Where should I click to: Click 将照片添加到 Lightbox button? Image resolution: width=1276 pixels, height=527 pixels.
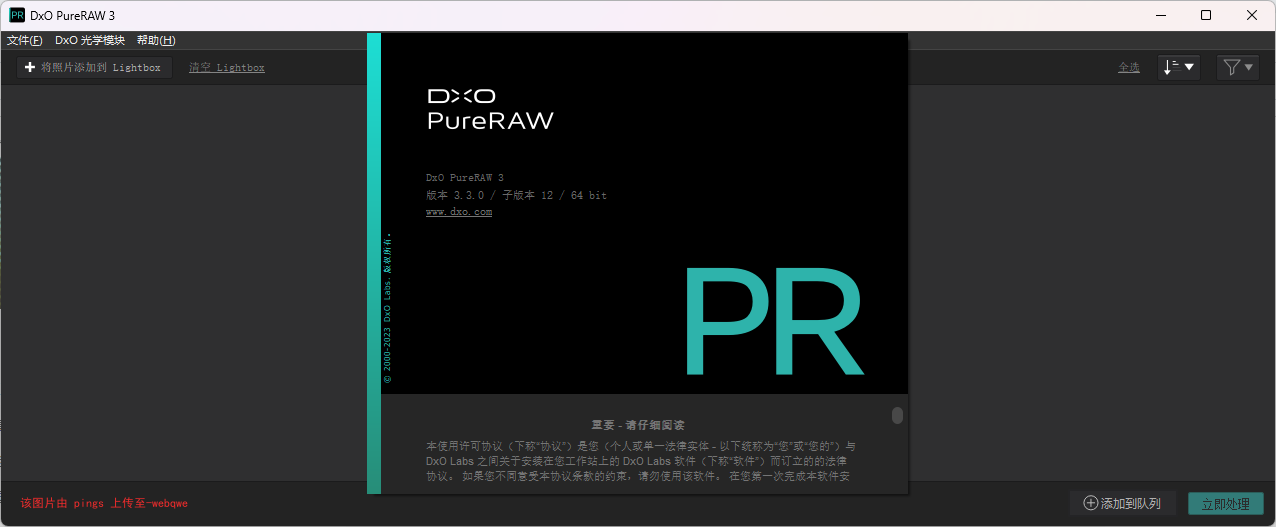[94, 67]
